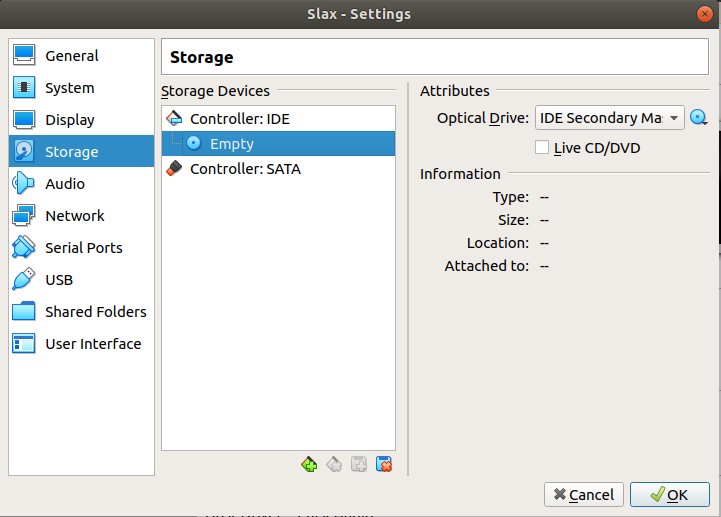Go to USB settings
The width and height of the screenshot is (721, 517).
[x=81, y=279]
